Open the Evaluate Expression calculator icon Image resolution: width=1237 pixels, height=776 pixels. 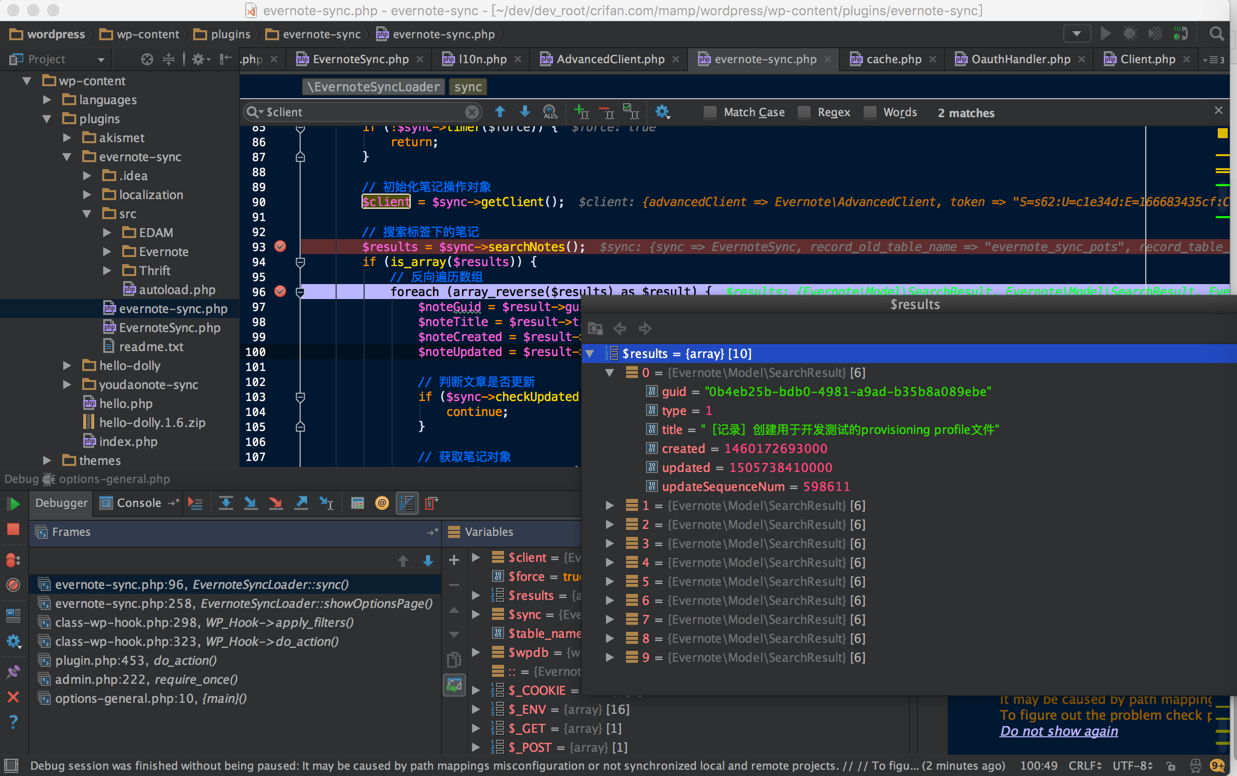[357, 504]
